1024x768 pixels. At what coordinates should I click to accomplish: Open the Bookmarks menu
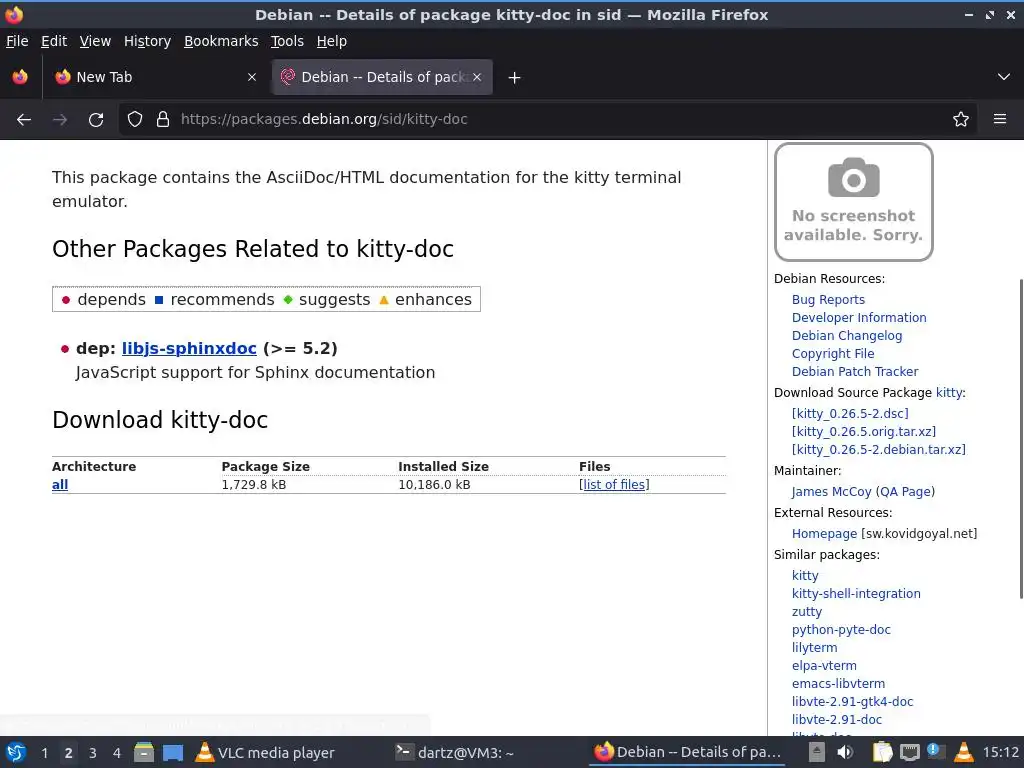tap(221, 41)
